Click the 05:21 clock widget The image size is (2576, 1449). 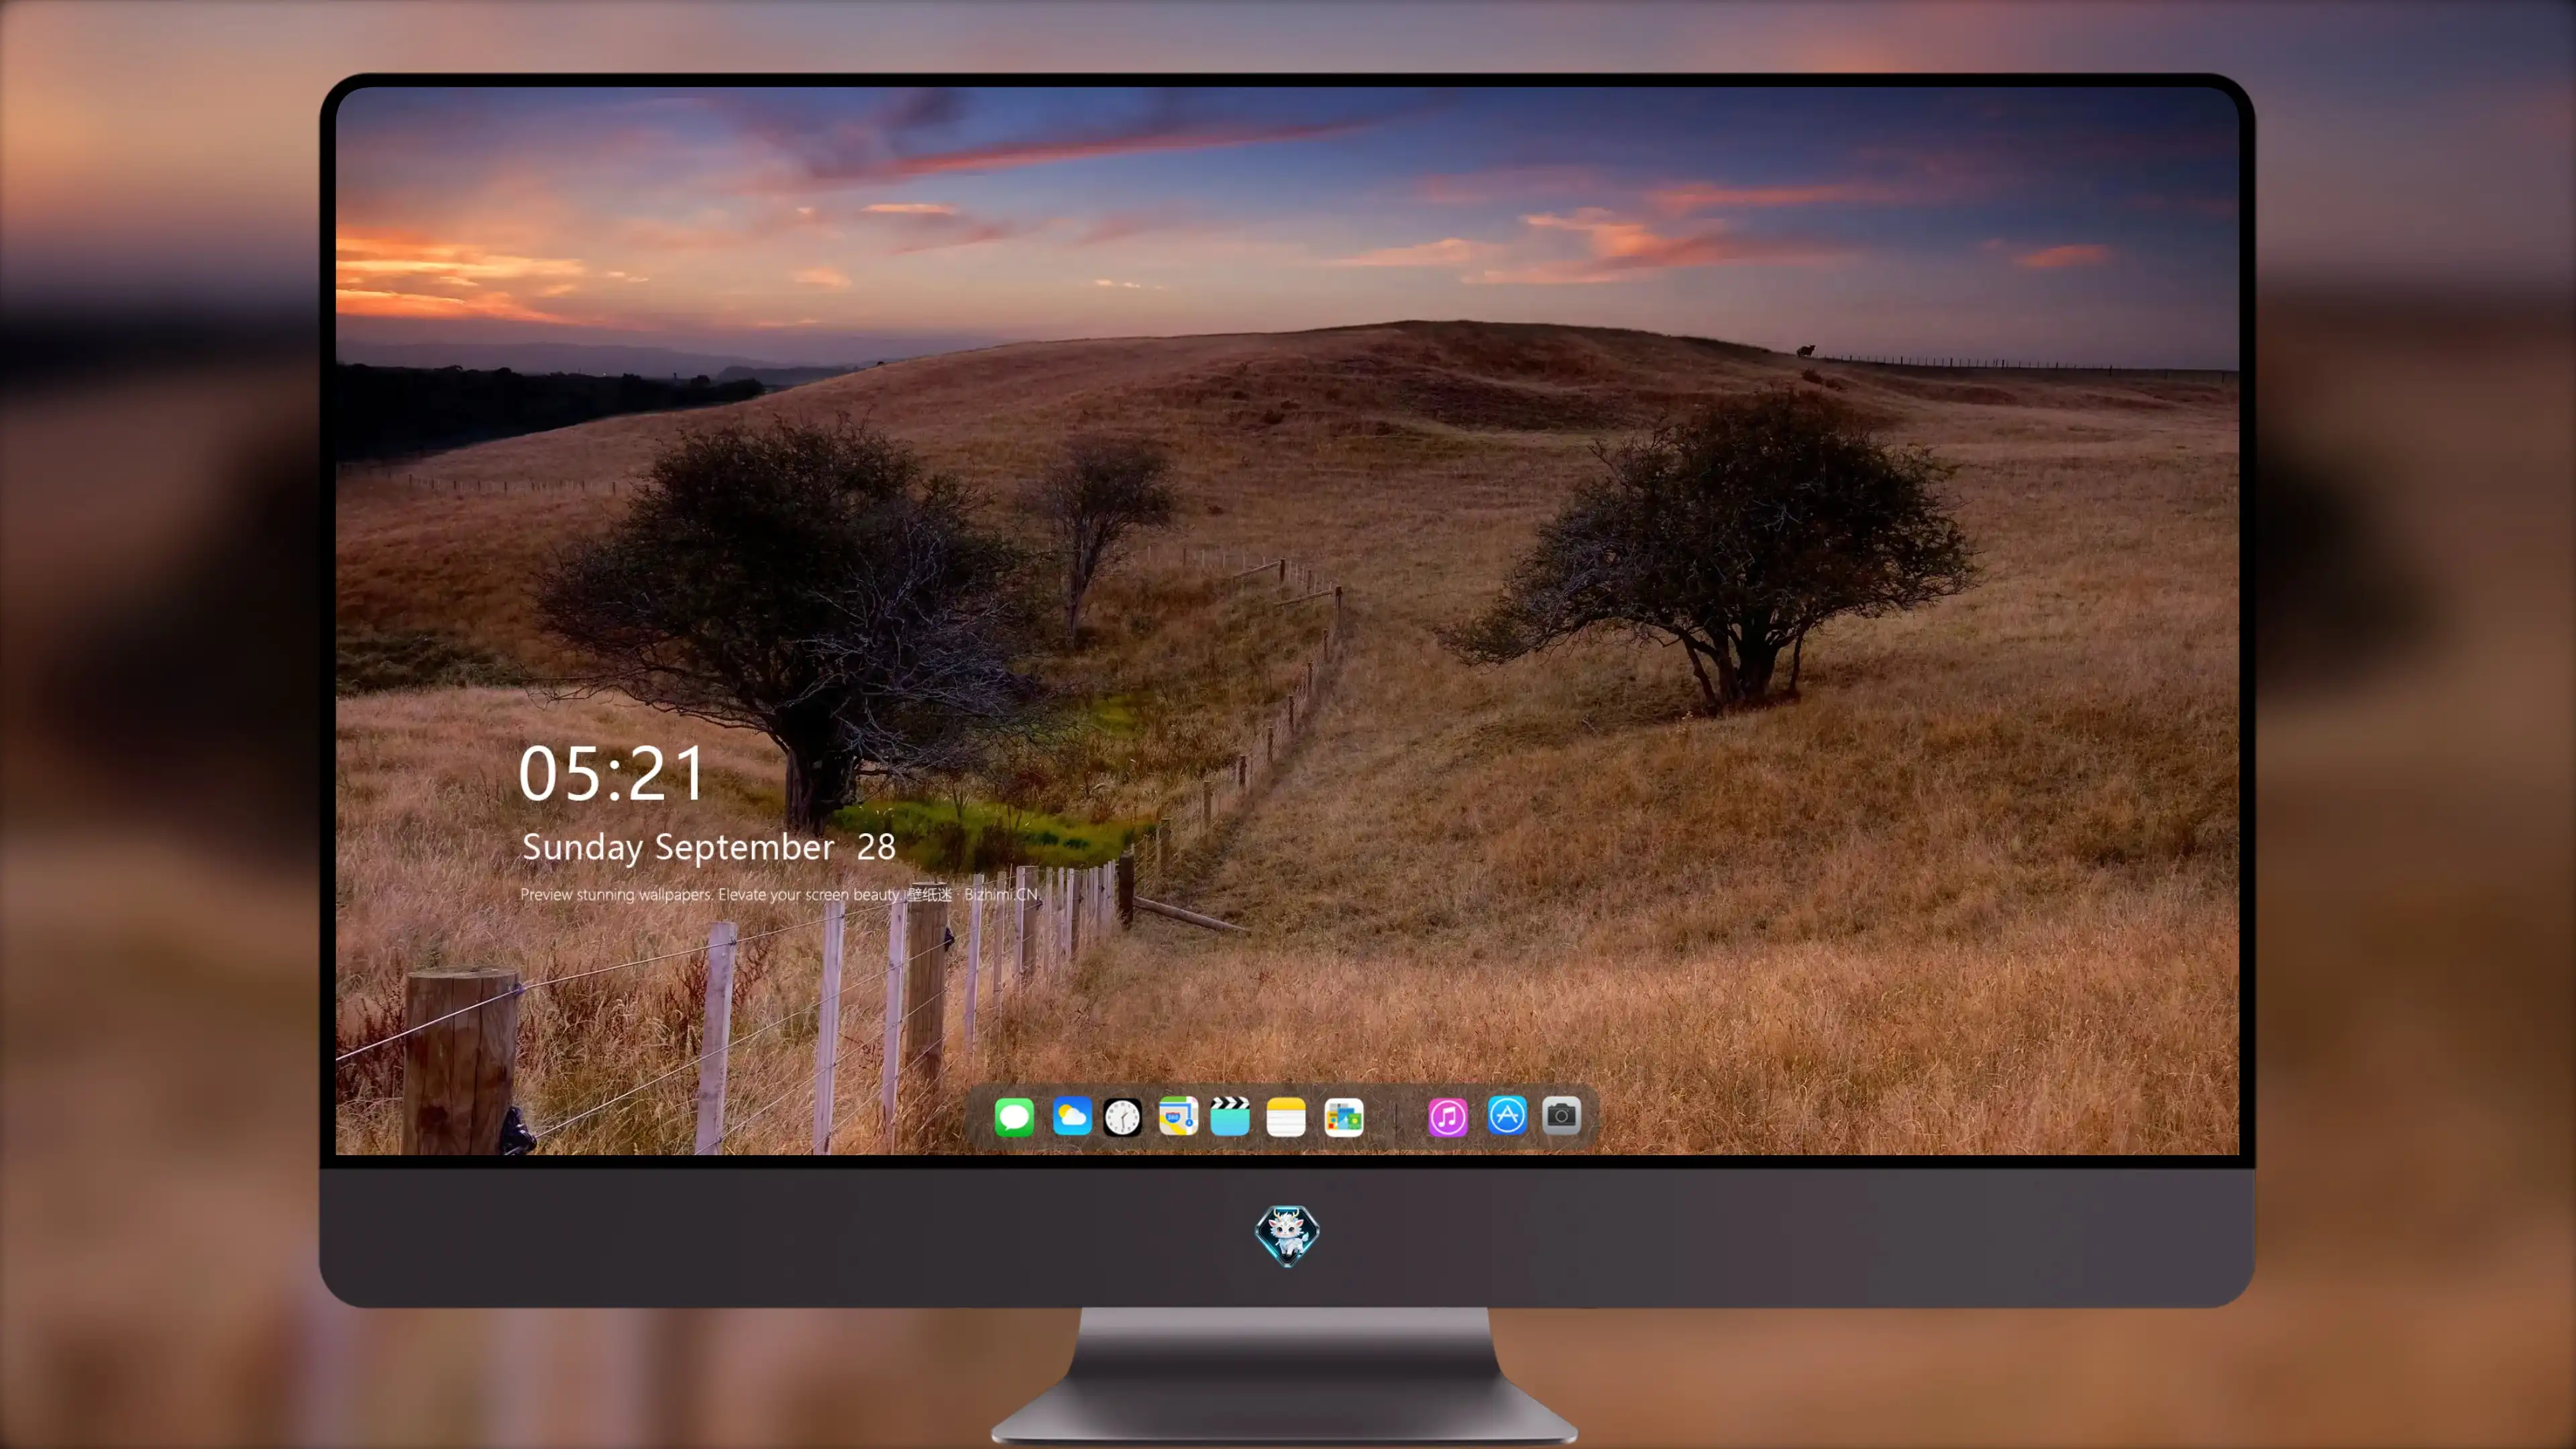[611, 773]
